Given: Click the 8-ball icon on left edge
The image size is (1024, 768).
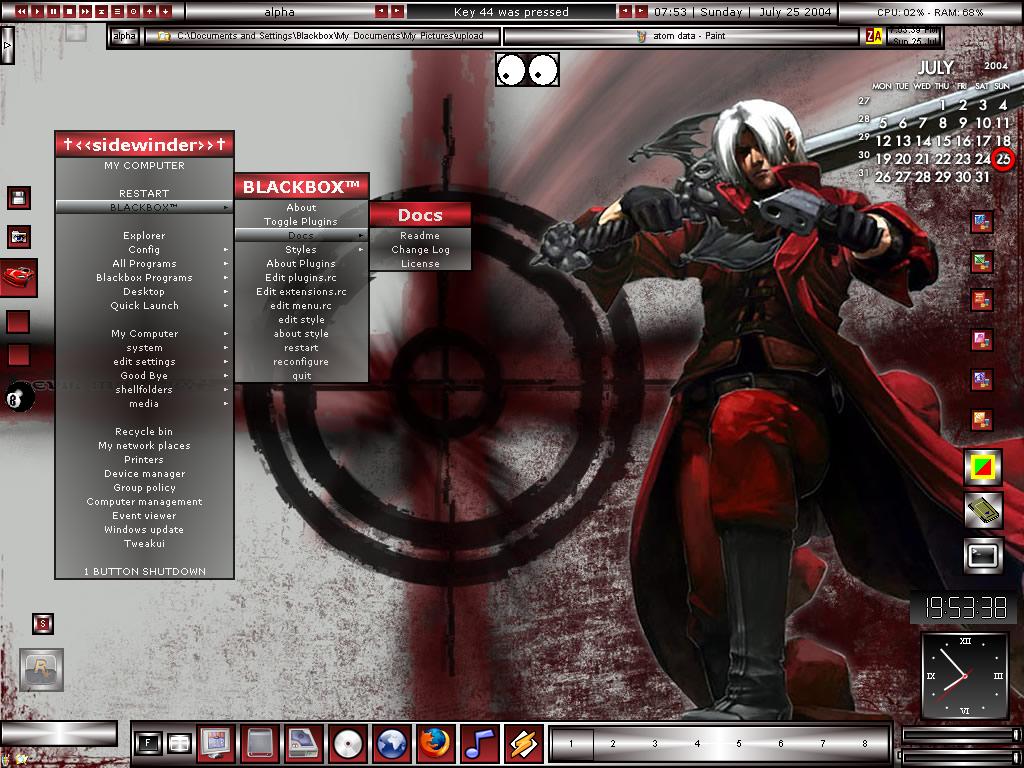Looking at the screenshot, I should (20, 396).
